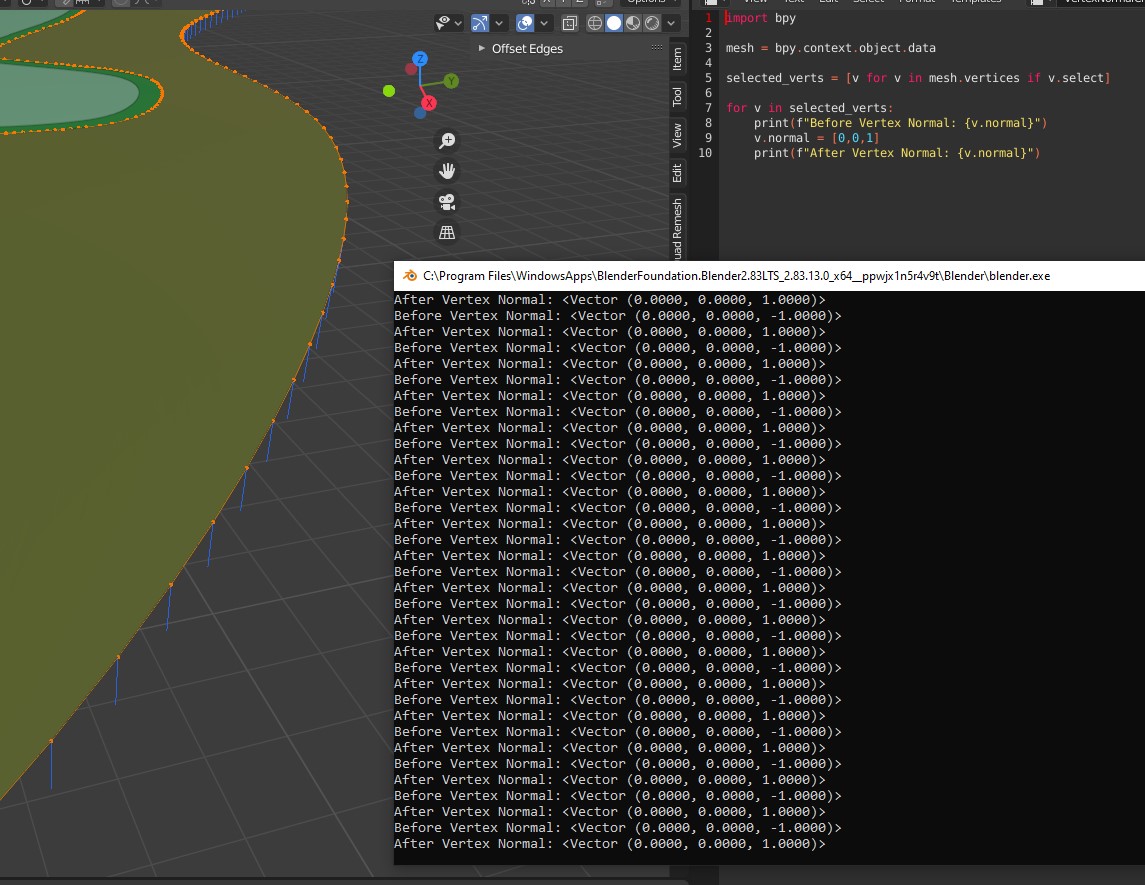Image resolution: width=1145 pixels, height=885 pixels.
Task: Toggle the Show Gizmo button
Action: (x=480, y=23)
